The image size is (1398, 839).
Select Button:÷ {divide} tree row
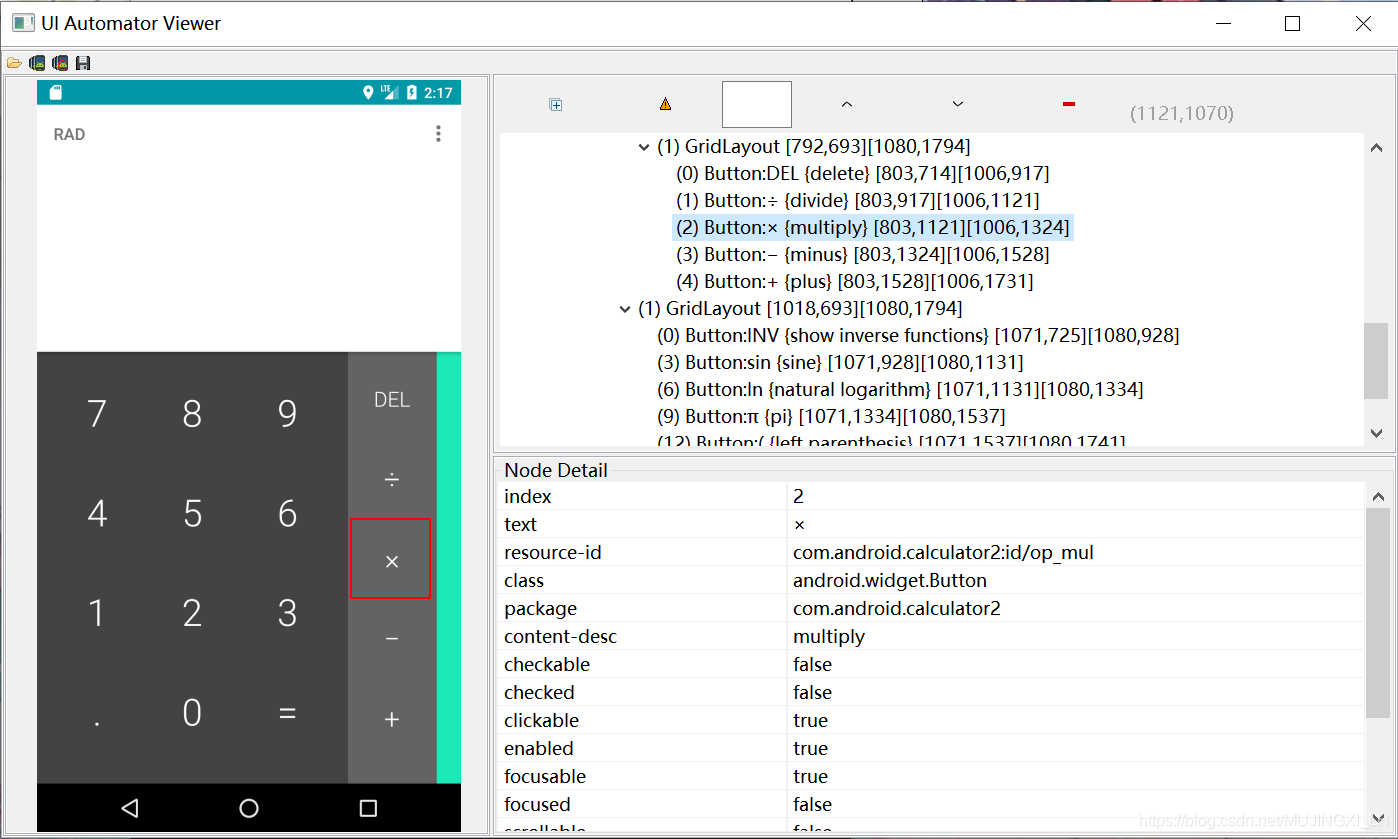[x=858, y=200]
